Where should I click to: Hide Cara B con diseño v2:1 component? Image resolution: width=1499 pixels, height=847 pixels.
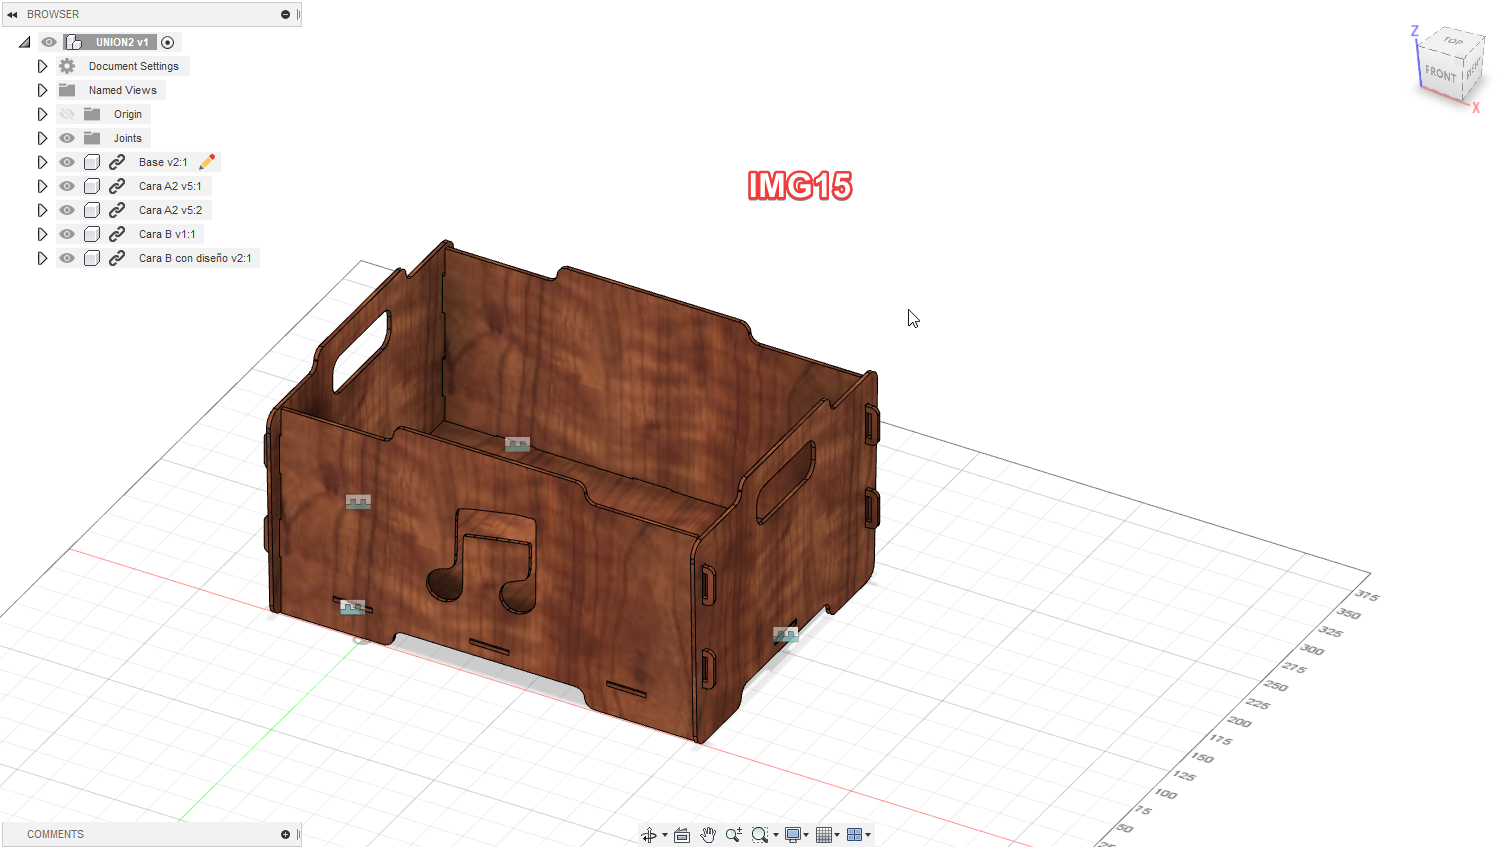[x=67, y=258]
